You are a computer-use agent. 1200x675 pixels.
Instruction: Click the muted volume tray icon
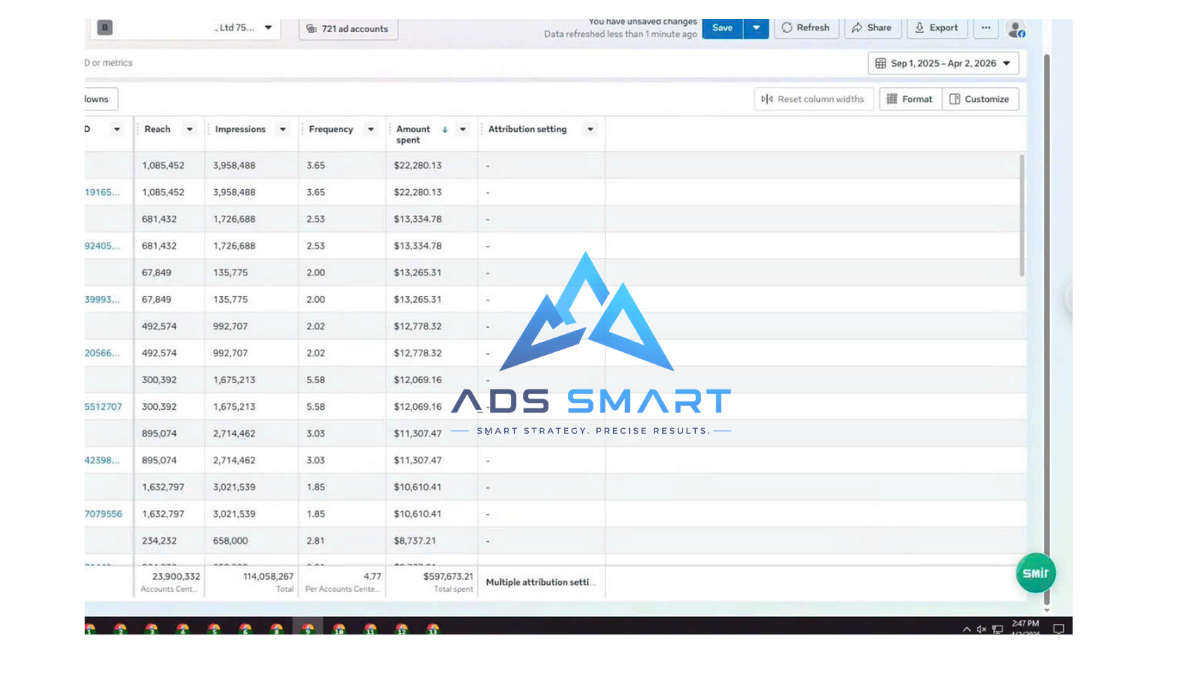point(981,629)
